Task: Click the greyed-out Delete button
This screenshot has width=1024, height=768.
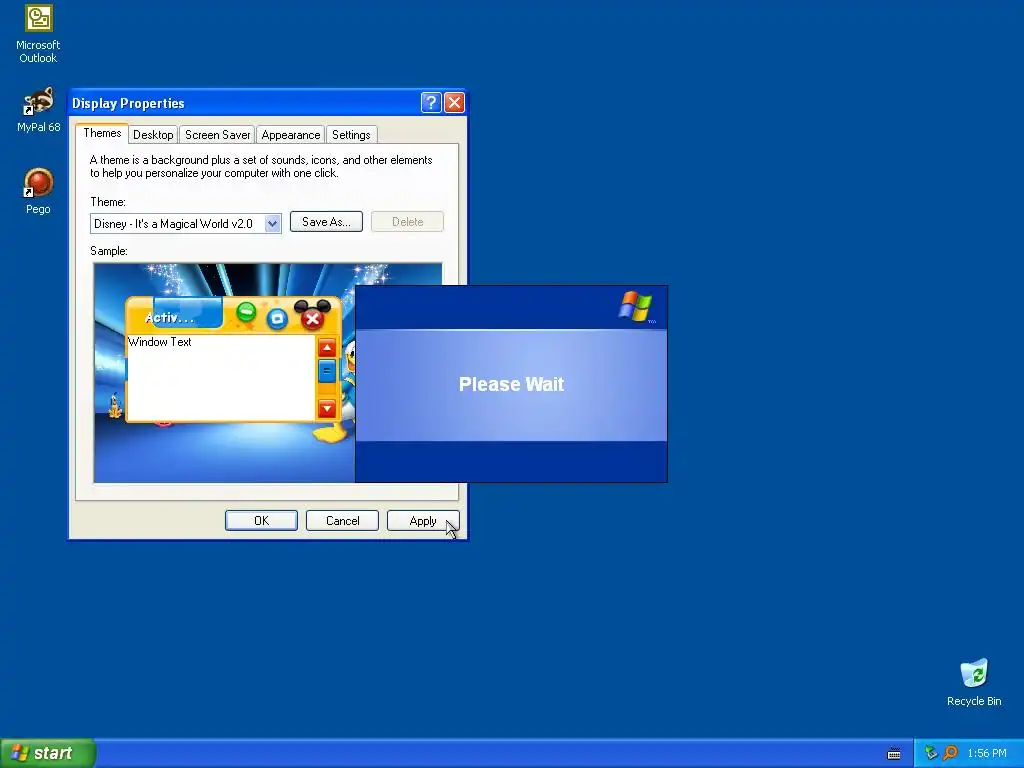Action: pos(407,222)
